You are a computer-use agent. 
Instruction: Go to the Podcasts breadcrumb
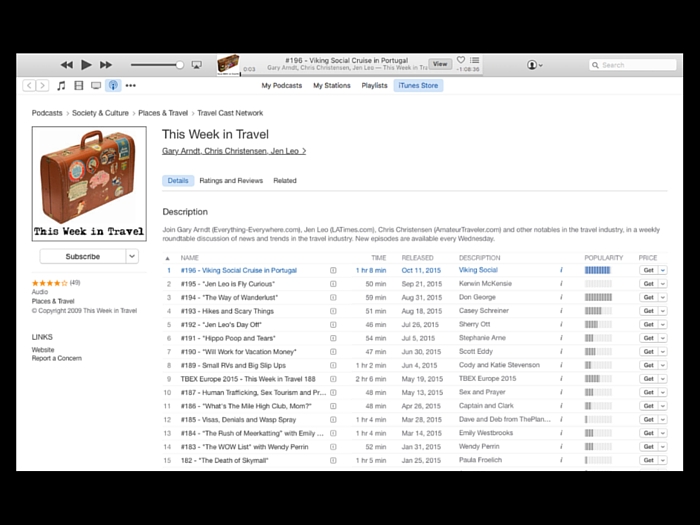47,113
